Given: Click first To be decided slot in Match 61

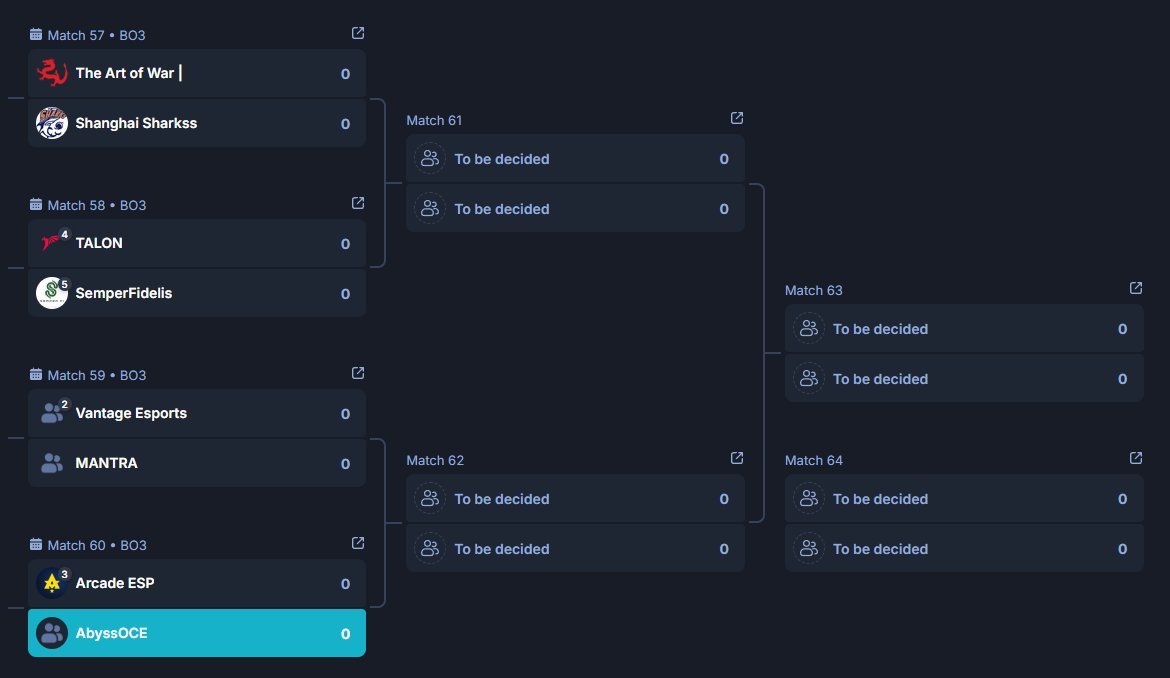Looking at the screenshot, I should (x=575, y=159).
